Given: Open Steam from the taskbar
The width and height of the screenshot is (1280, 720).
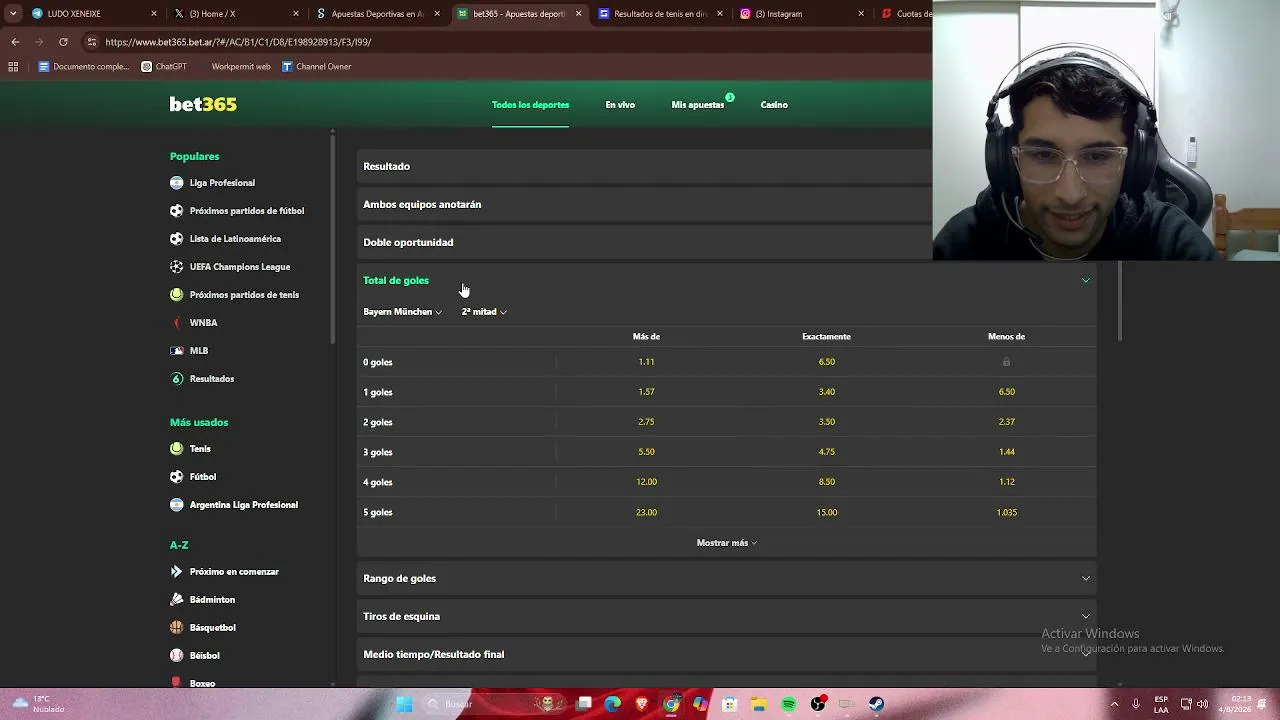Looking at the screenshot, I should pos(876,704).
